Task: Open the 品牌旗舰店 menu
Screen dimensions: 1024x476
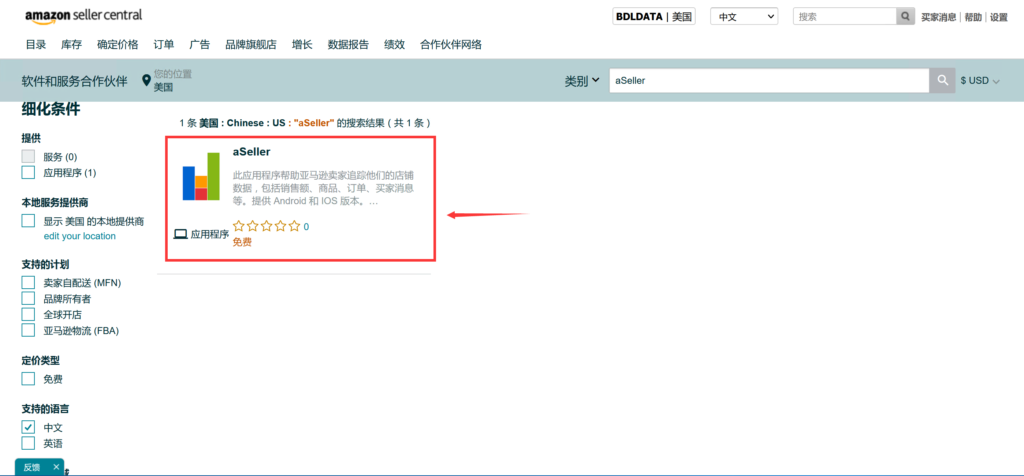Action: click(251, 44)
